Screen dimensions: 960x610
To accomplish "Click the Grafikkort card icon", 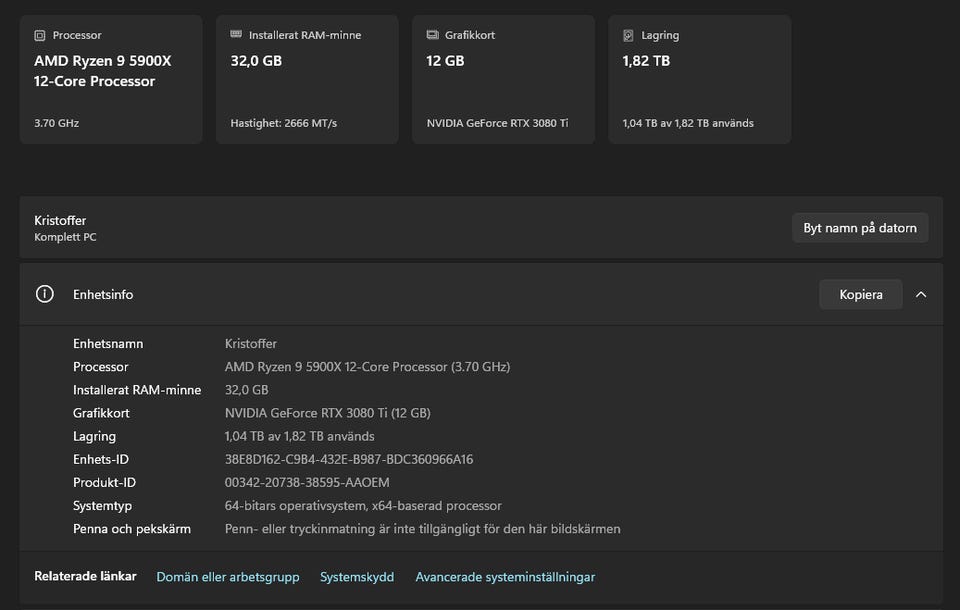I will 432,35.
